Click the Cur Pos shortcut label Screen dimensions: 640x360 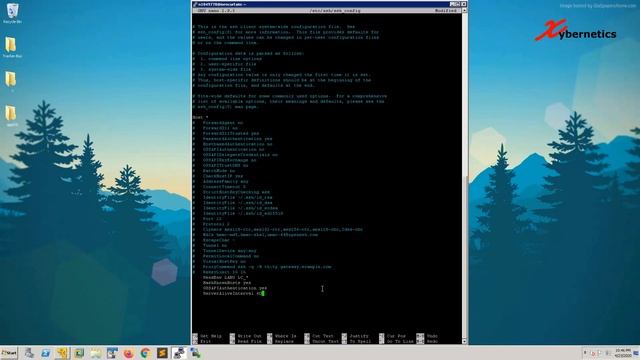[396, 336]
